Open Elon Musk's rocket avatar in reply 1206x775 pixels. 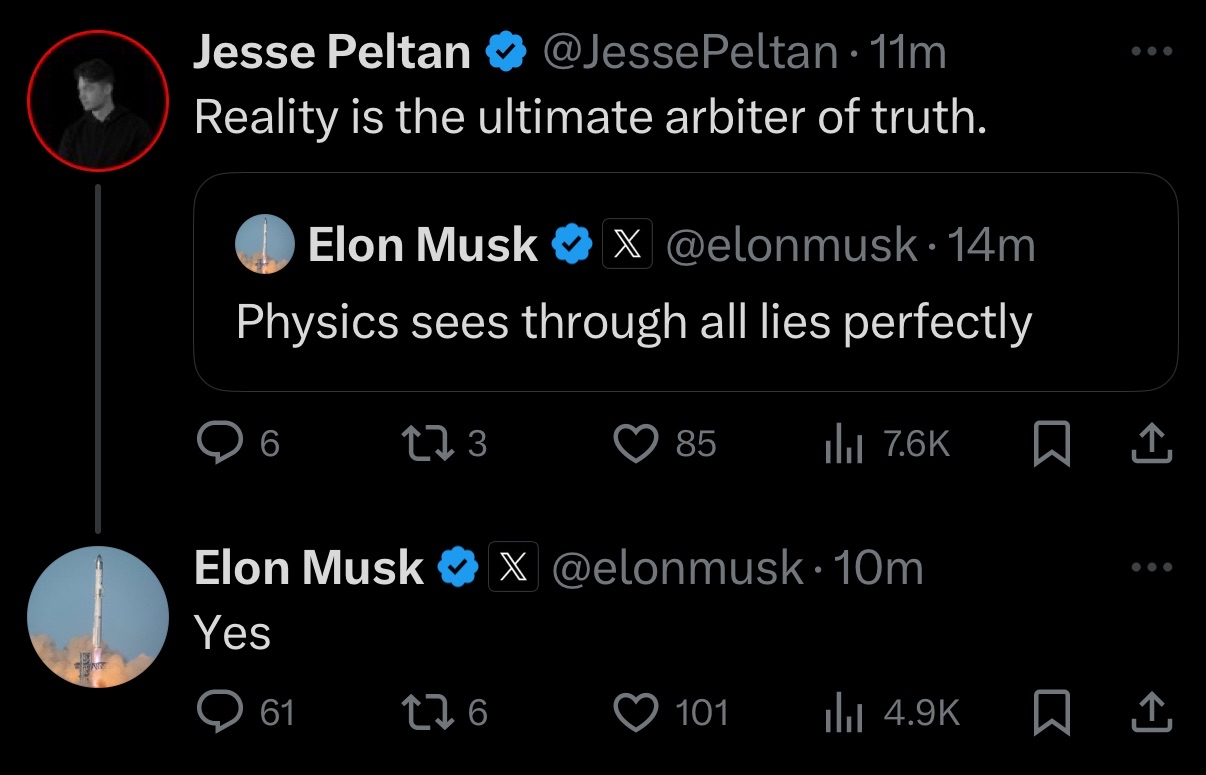click(97, 617)
